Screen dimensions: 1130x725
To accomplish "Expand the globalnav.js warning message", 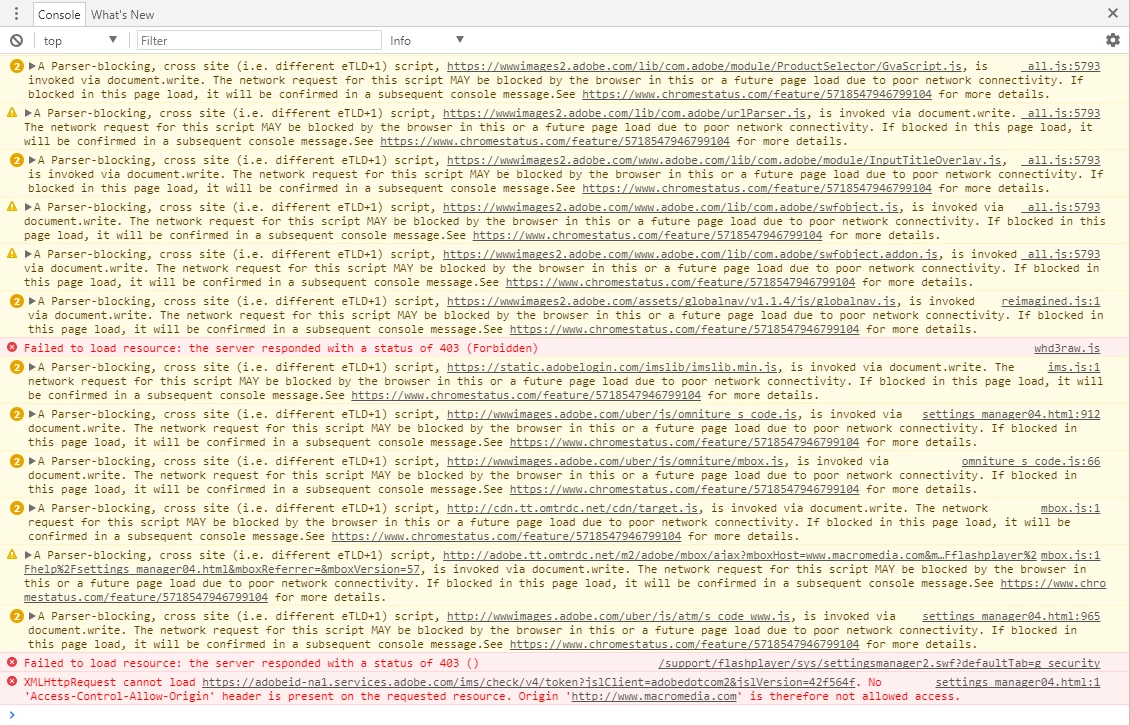I will click(32, 301).
